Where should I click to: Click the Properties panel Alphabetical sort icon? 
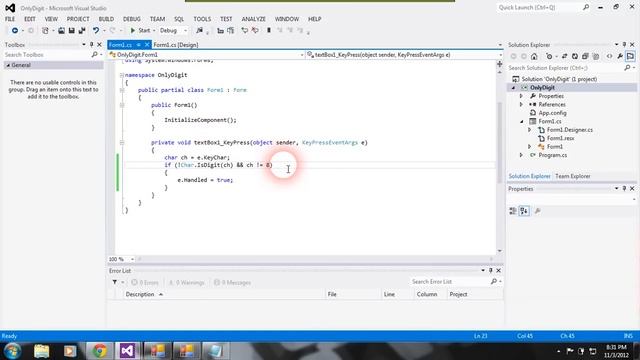524,211
